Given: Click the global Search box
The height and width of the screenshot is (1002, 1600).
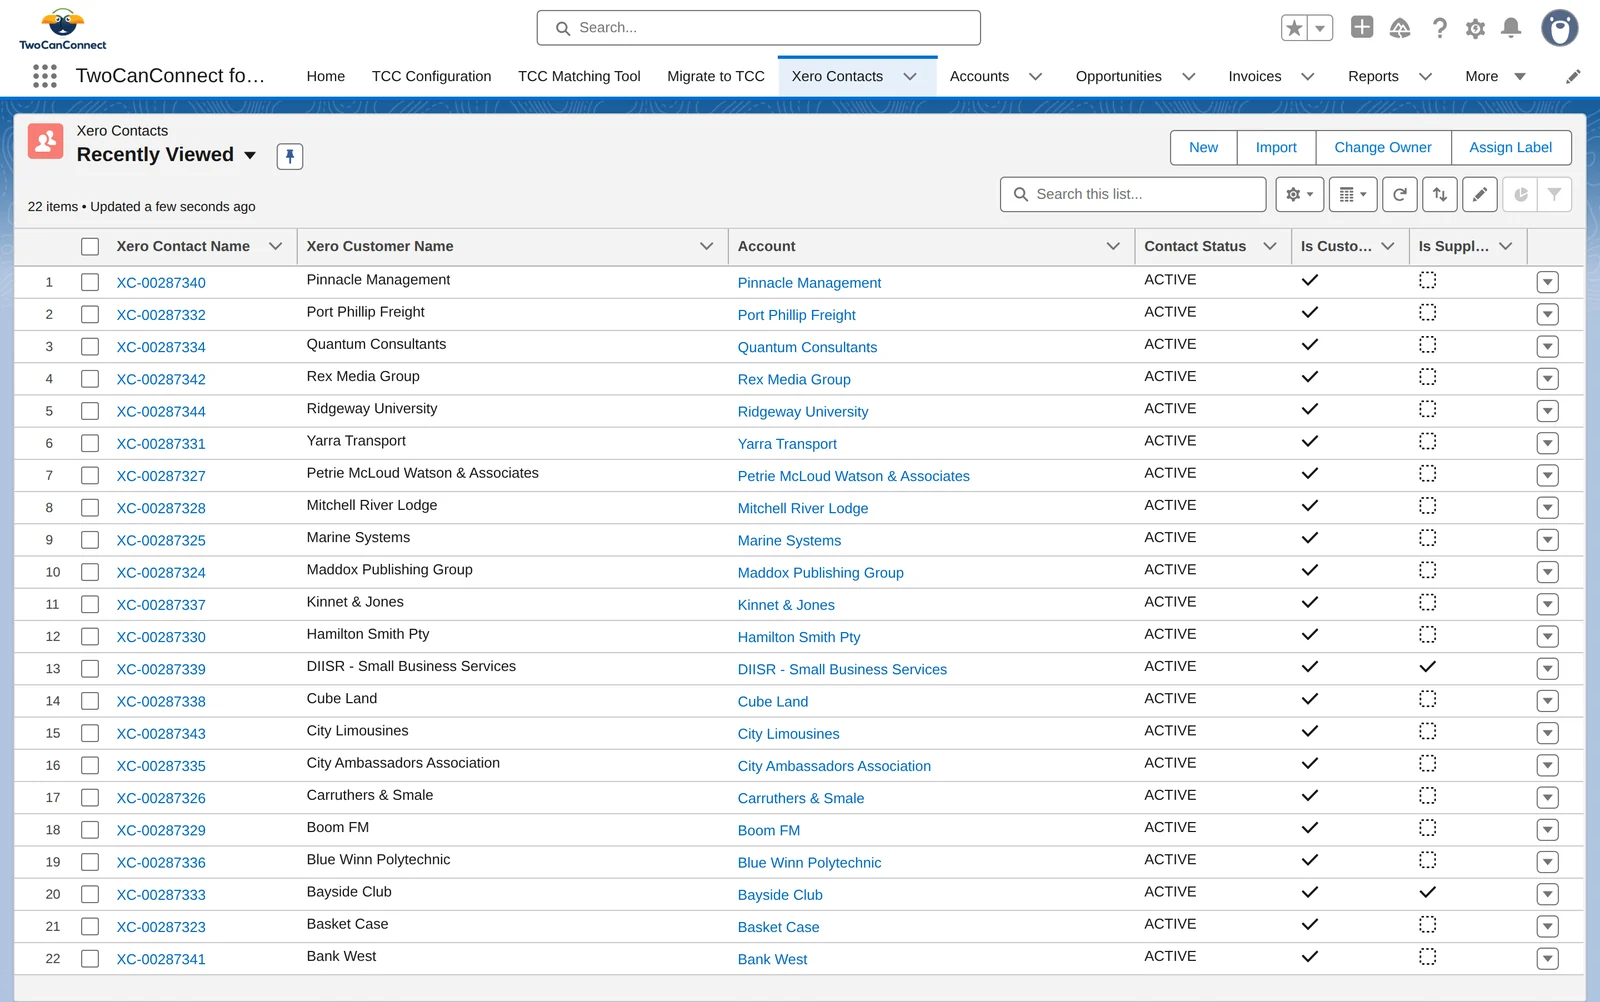Looking at the screenshot, I should tap(759, 28).
